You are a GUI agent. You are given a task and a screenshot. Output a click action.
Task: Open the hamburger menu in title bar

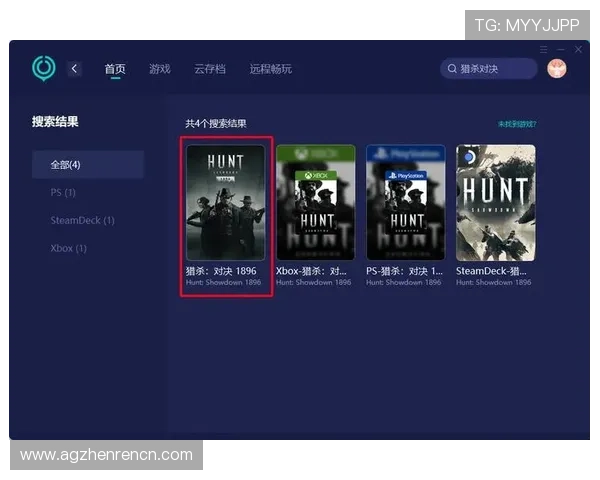543,49
